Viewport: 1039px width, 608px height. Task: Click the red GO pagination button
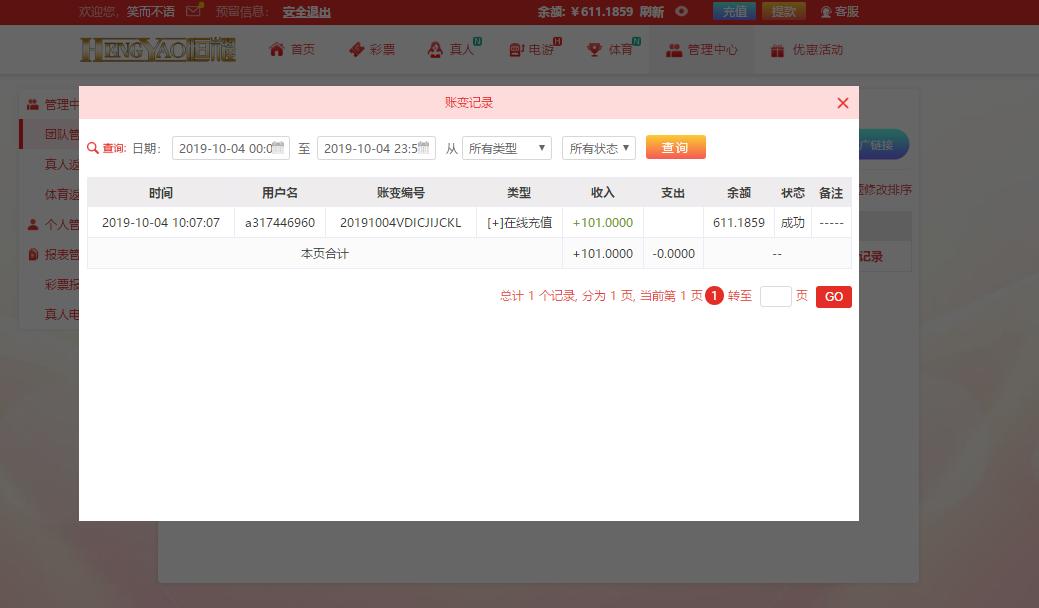[834, 297]
